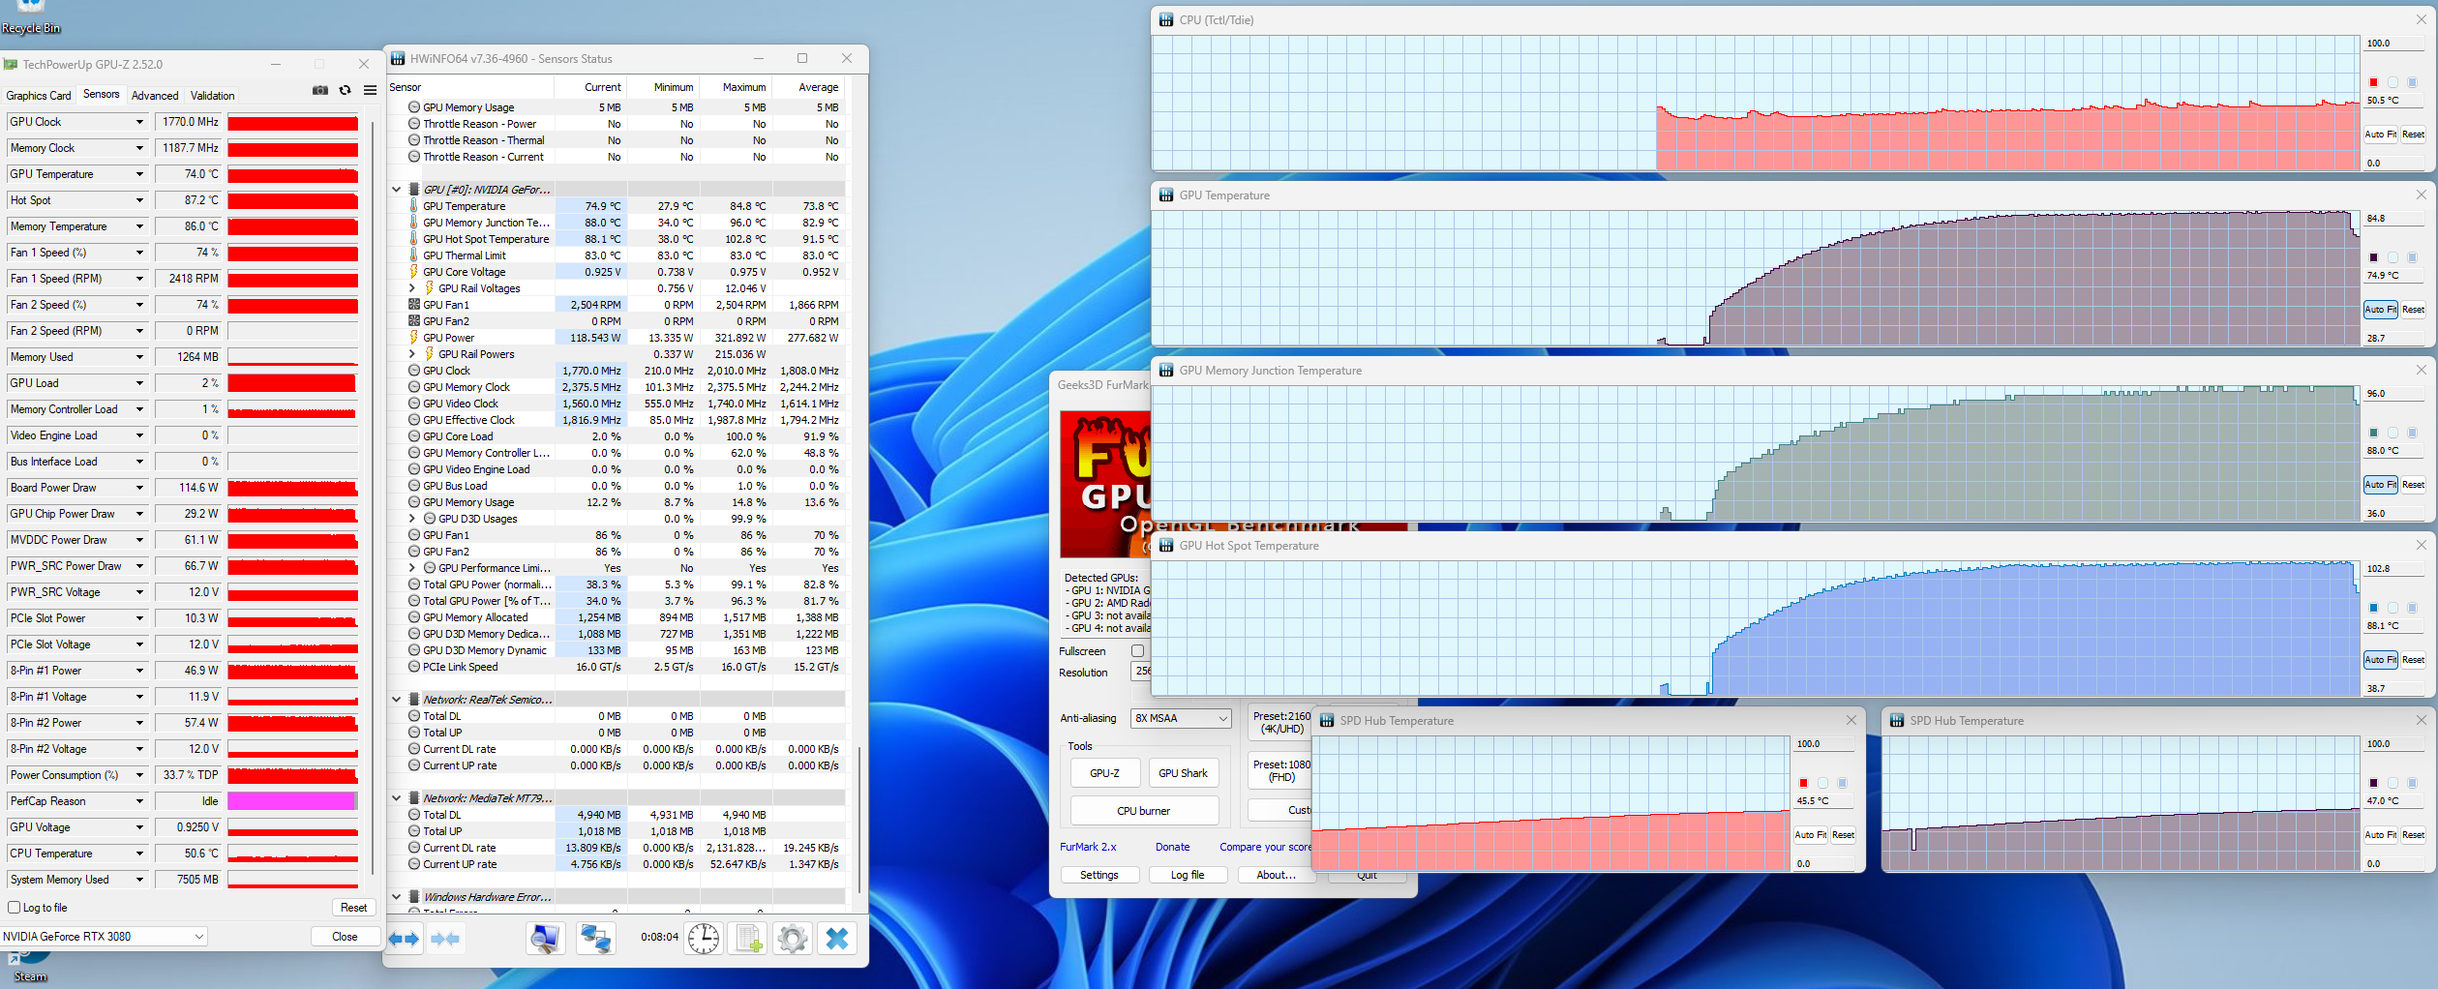Open the Hot Spot sensor dropdown arrow
2438x989 pixels.
pyautogui.click(x=139, y=201)
